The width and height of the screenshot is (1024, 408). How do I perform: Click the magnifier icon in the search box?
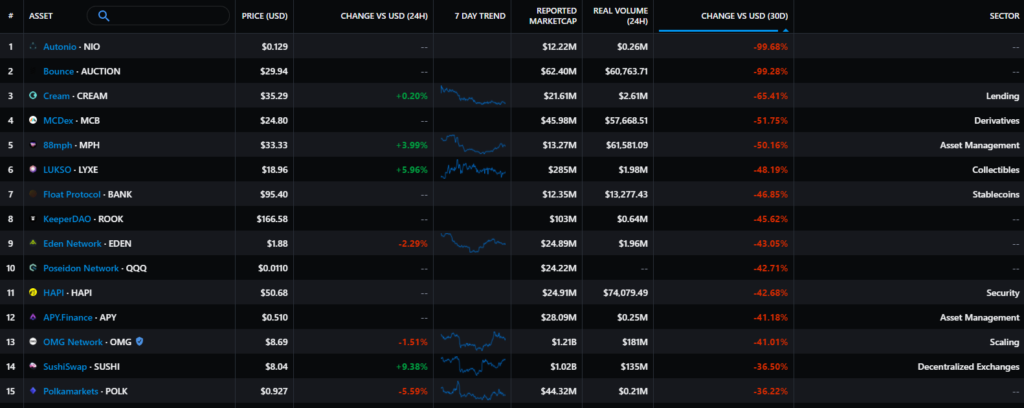pyautogui.click(x=103, y=16)
